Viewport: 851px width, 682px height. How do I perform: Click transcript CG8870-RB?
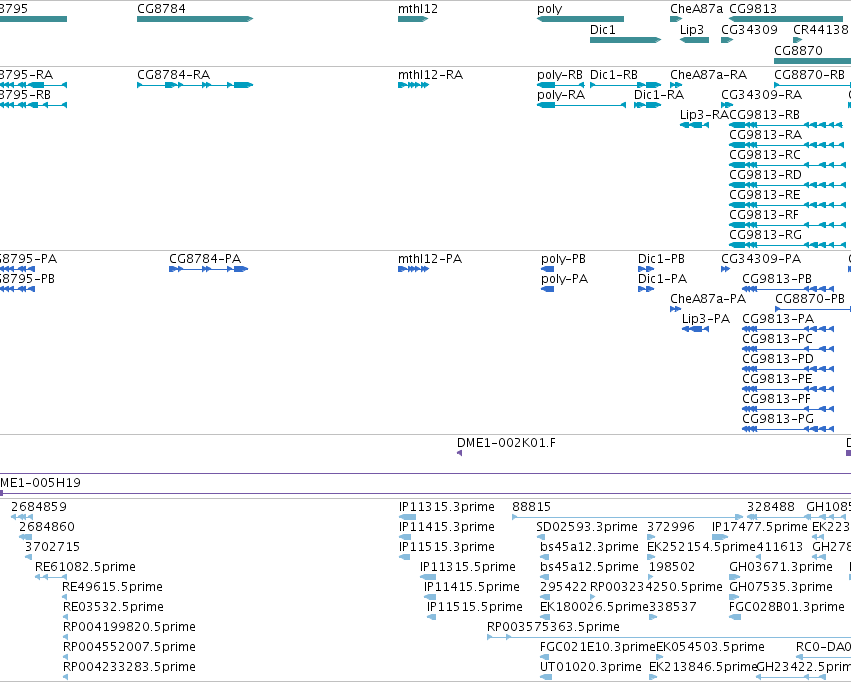(x=812, y=85)
